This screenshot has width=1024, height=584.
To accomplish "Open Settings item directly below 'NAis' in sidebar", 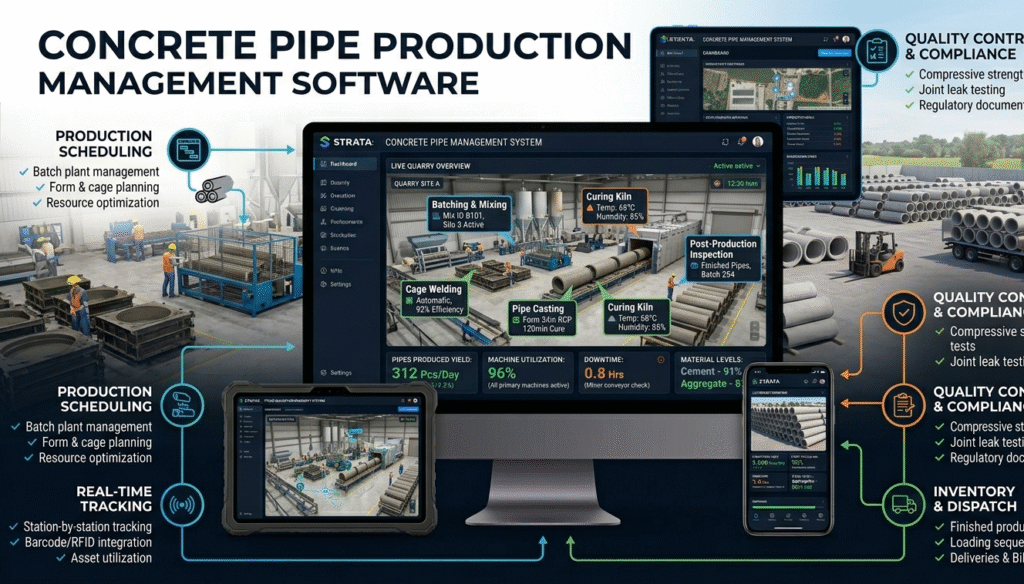I will pyautogui.click(x=336, y=284).
